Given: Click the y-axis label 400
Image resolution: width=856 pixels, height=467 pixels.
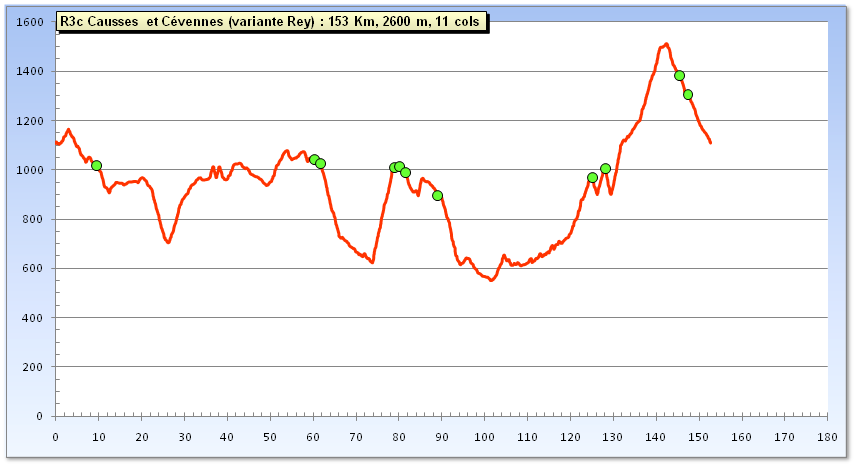Looking at the screenshot, I should [x=32, y=317].
